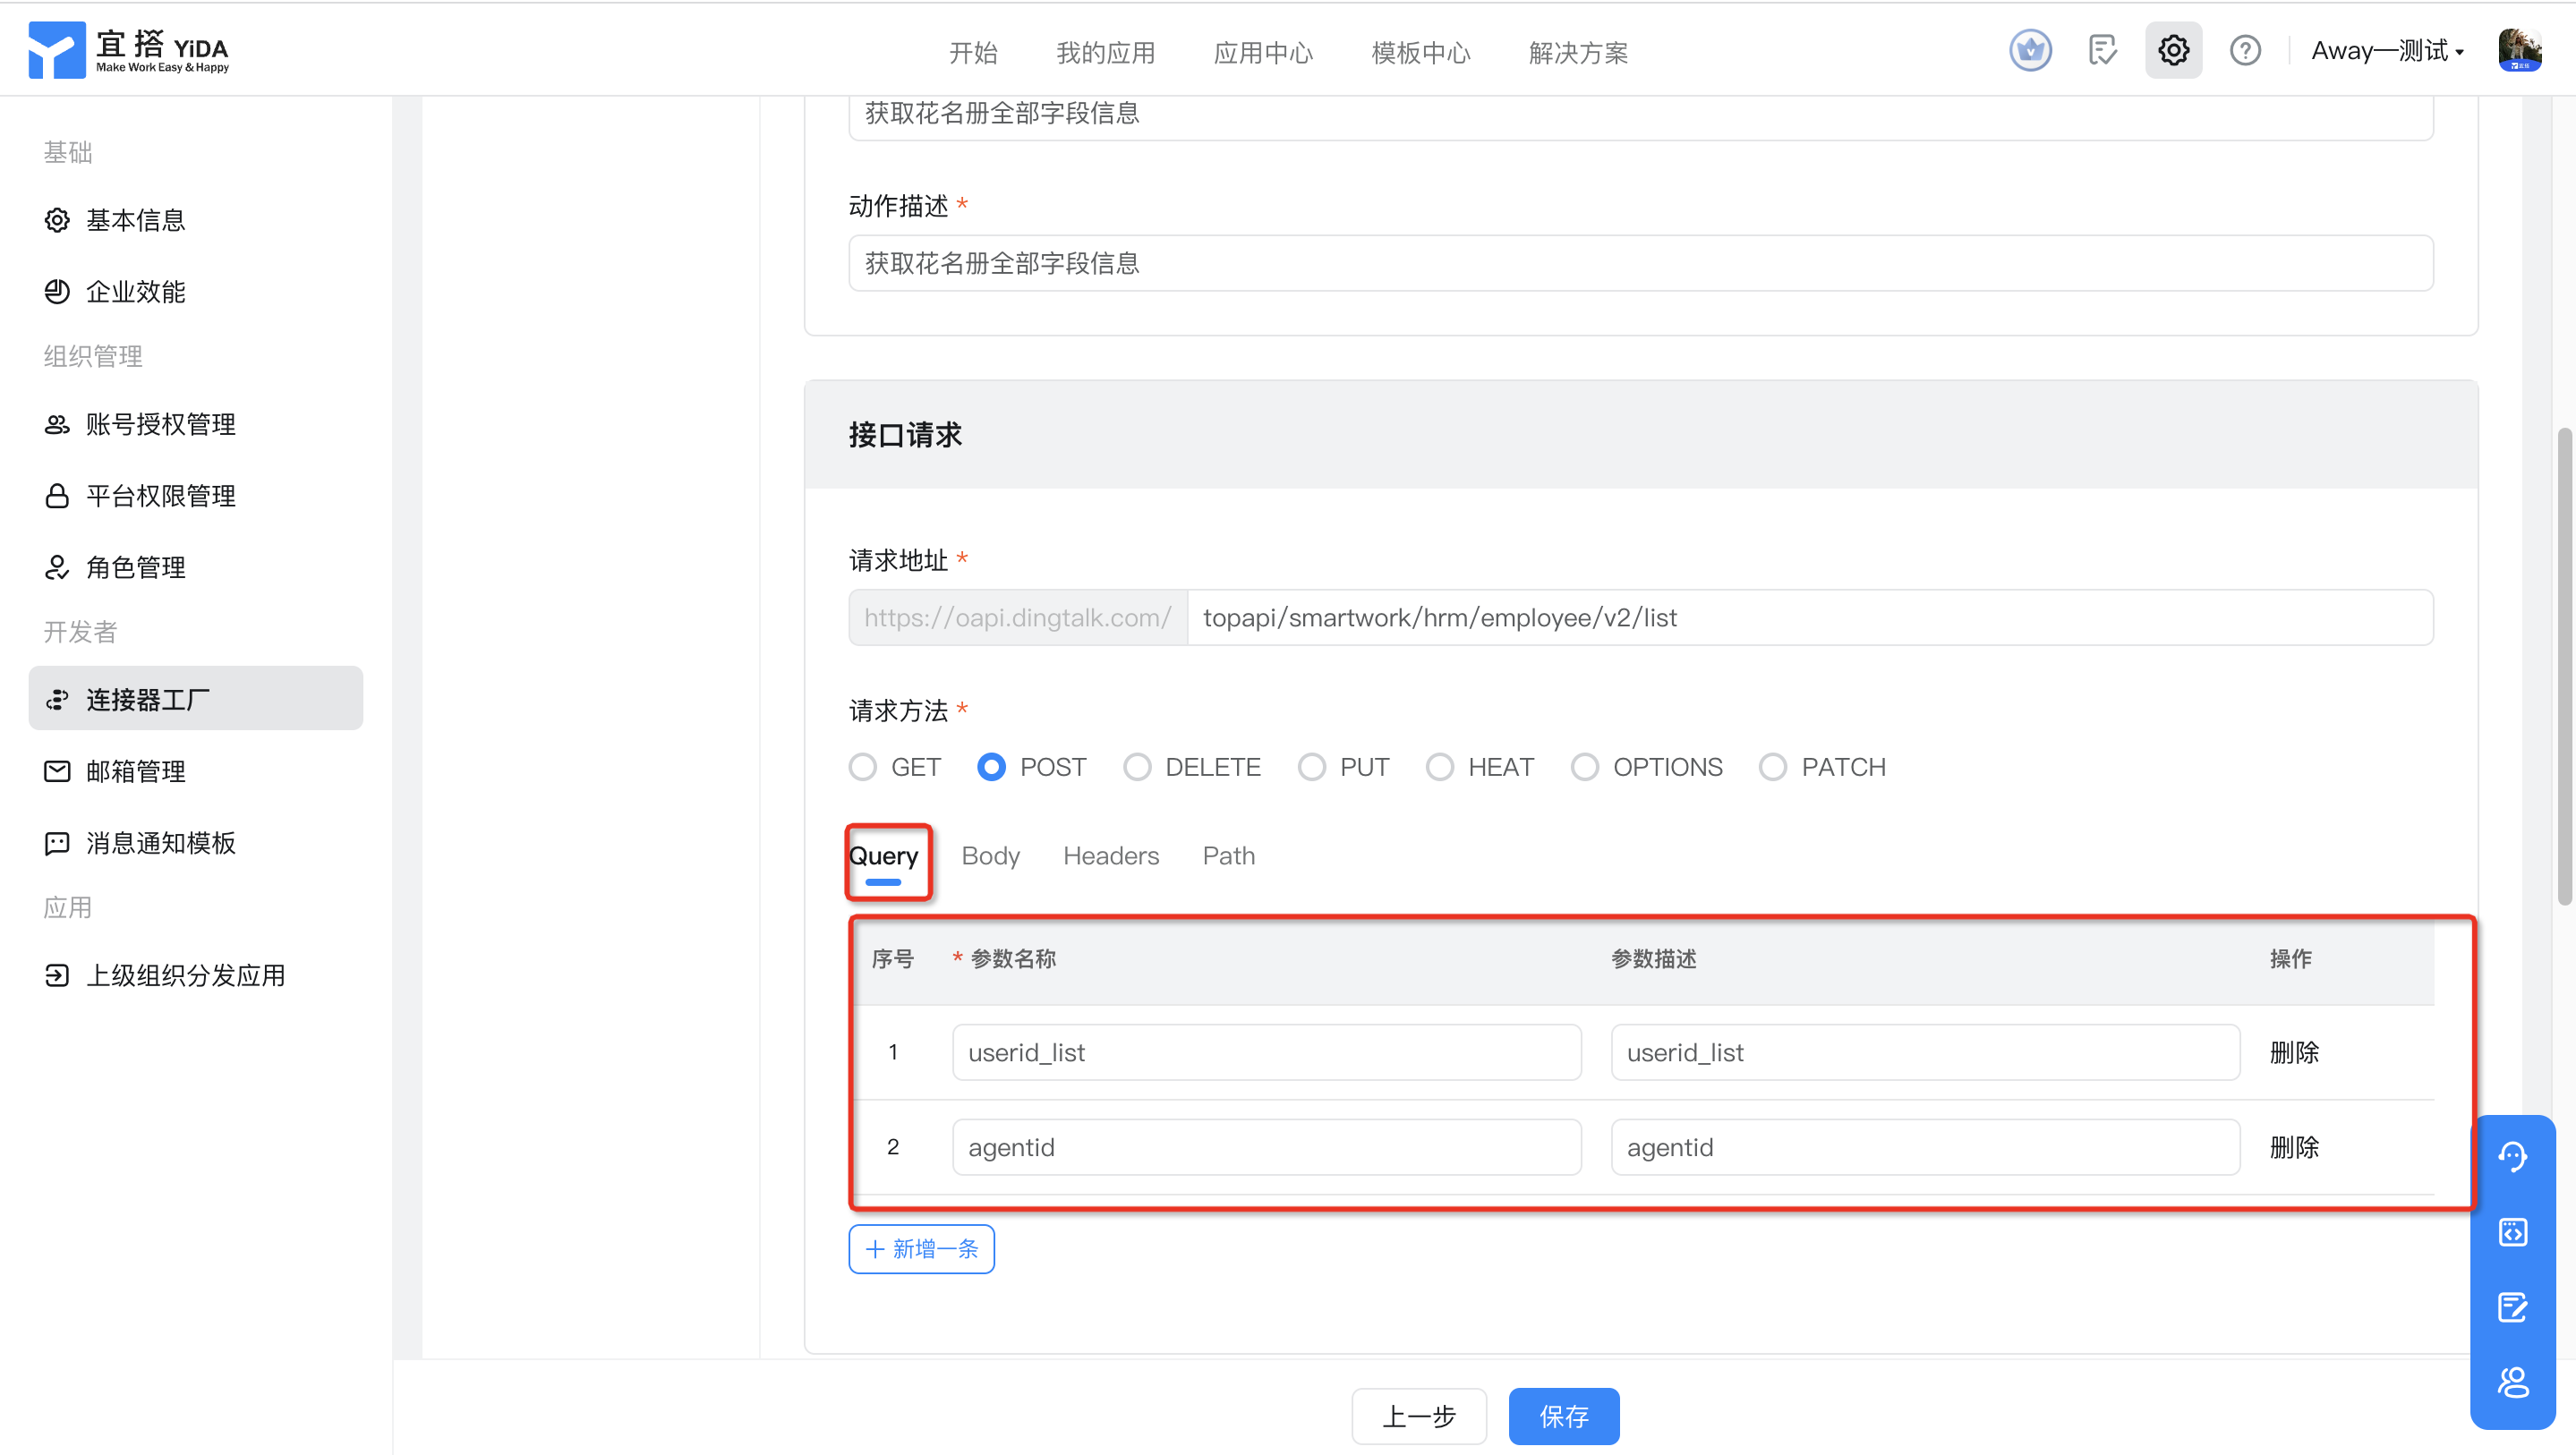Screen dimensions: 2576x1455
Task: Click the 邮箱管理 envelope icon
Action: click(57, 772)
